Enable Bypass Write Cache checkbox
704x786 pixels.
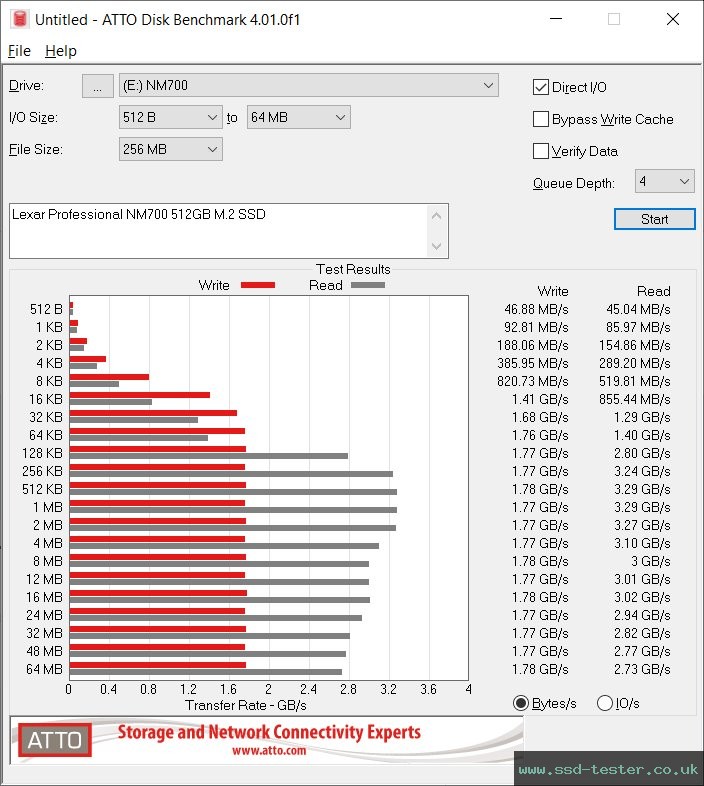click(541, 119)
